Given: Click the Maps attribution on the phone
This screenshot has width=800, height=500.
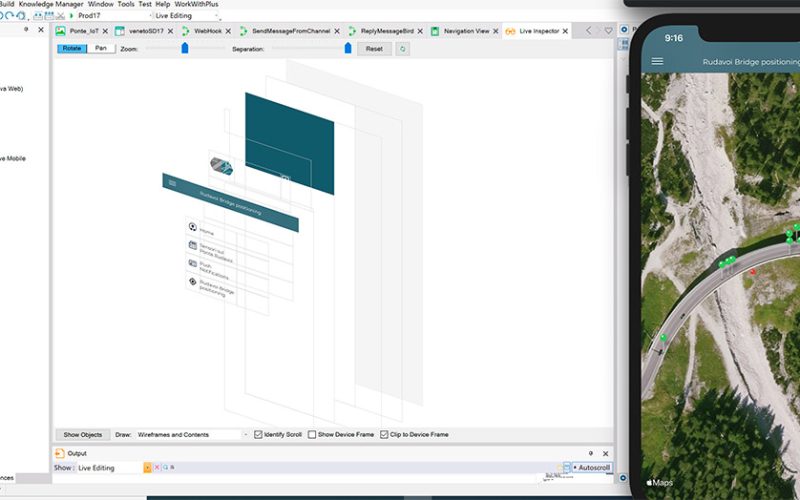Looking at the screenshot, I should point(660,483).
